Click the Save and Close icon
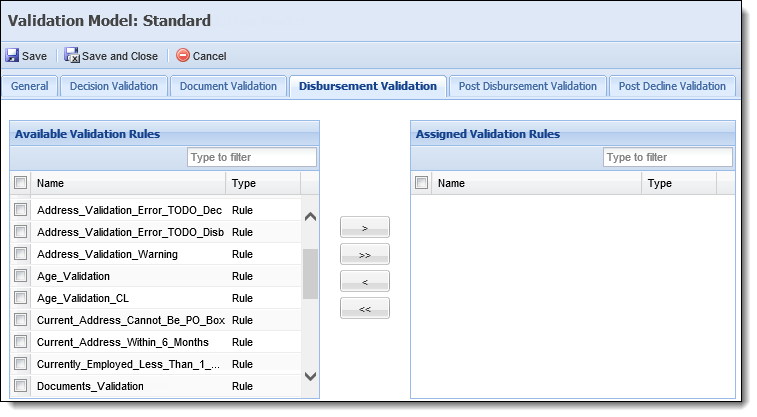757x417 pixels. pos(72,56)
